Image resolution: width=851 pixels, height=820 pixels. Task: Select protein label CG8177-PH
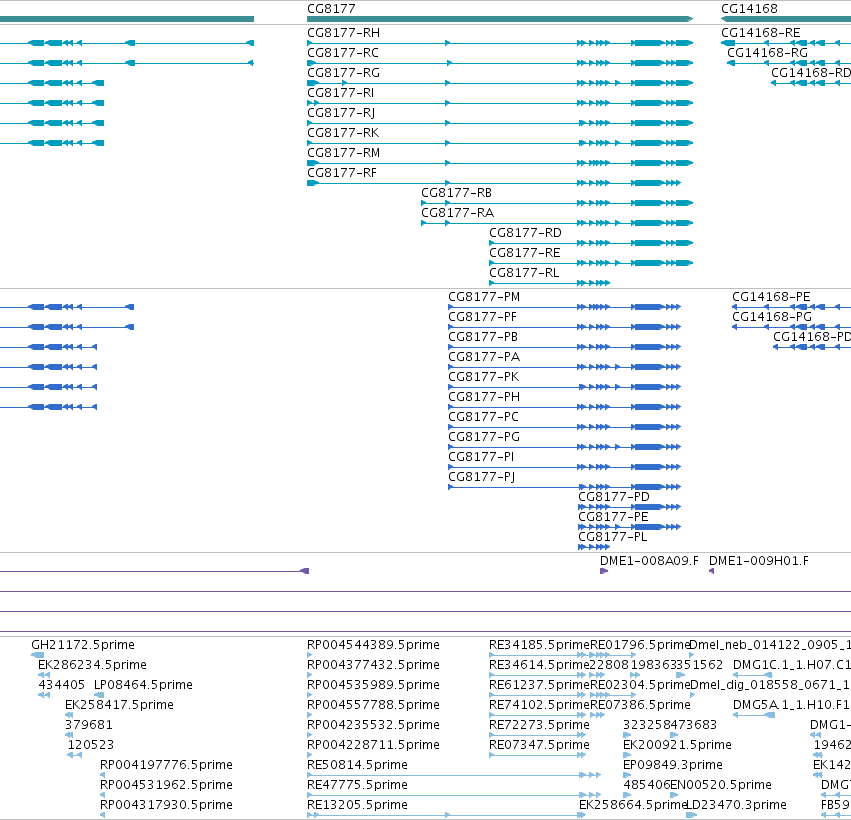(x=484, y=398)
